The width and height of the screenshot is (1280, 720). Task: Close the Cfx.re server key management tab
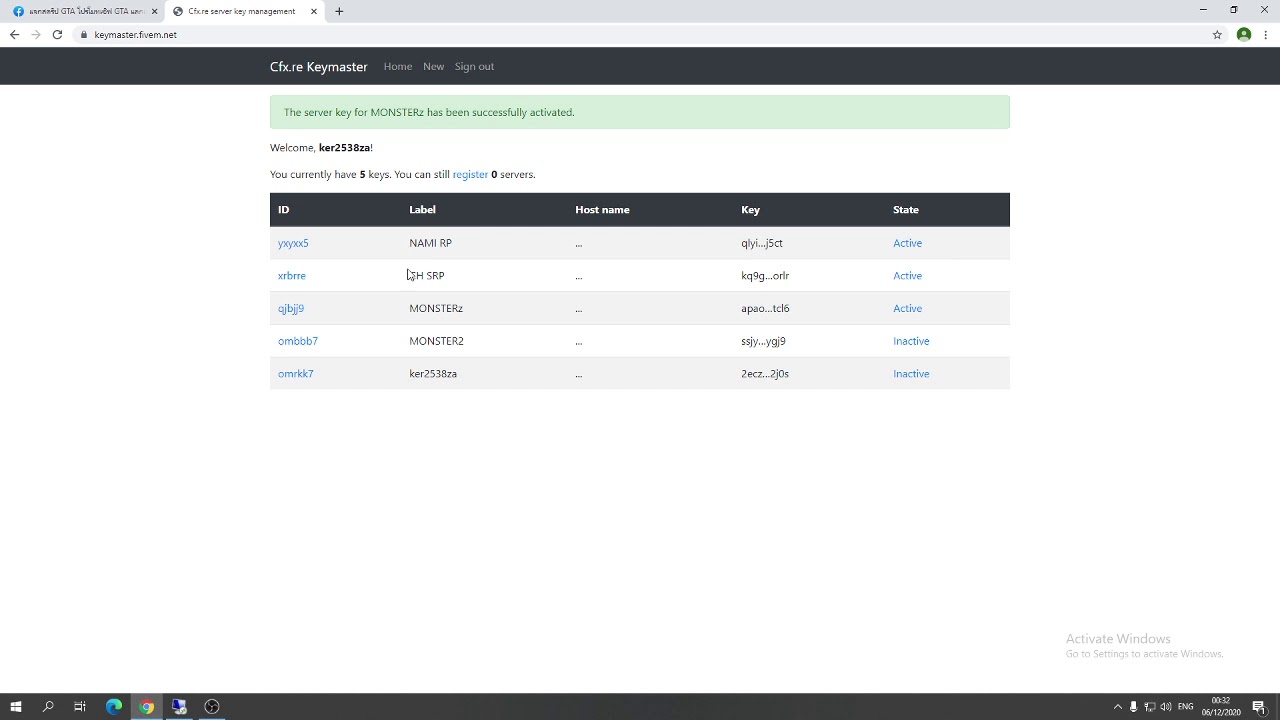[x=314, y=11]
